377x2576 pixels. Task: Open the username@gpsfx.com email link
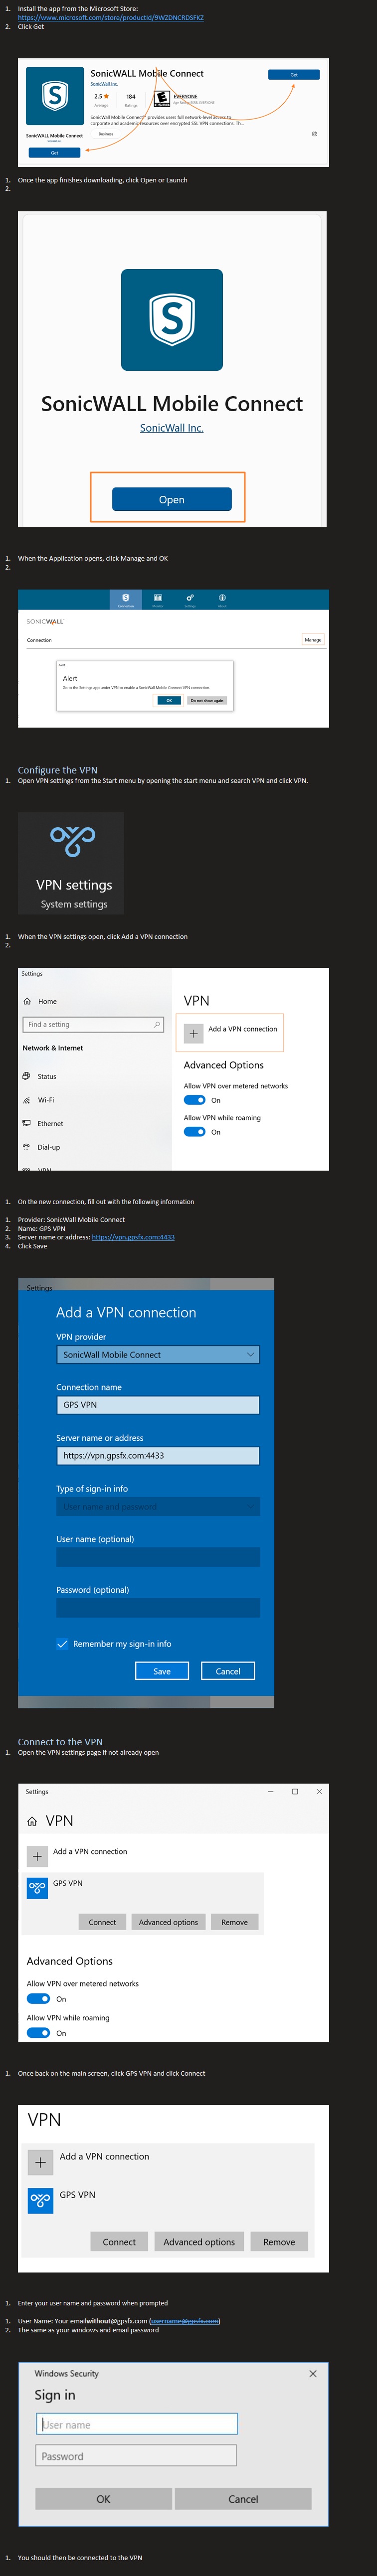point(184,2321)
